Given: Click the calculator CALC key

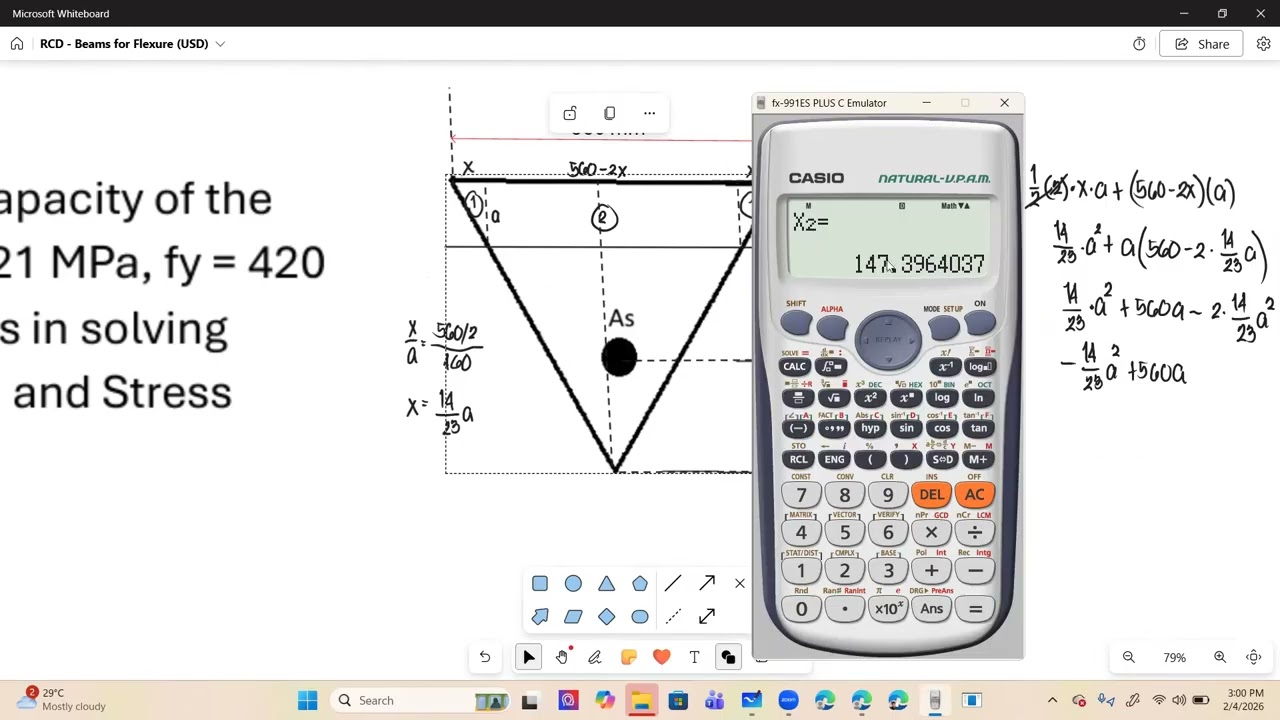Looking at the screenshot, I should (x=794, y=366).
